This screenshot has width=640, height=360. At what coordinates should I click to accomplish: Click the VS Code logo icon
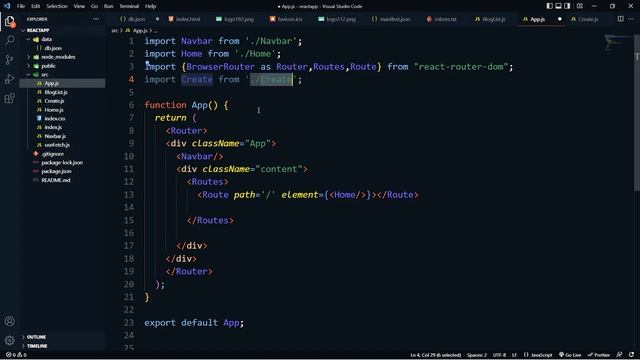pyautogui.click(x=7, y=6)
